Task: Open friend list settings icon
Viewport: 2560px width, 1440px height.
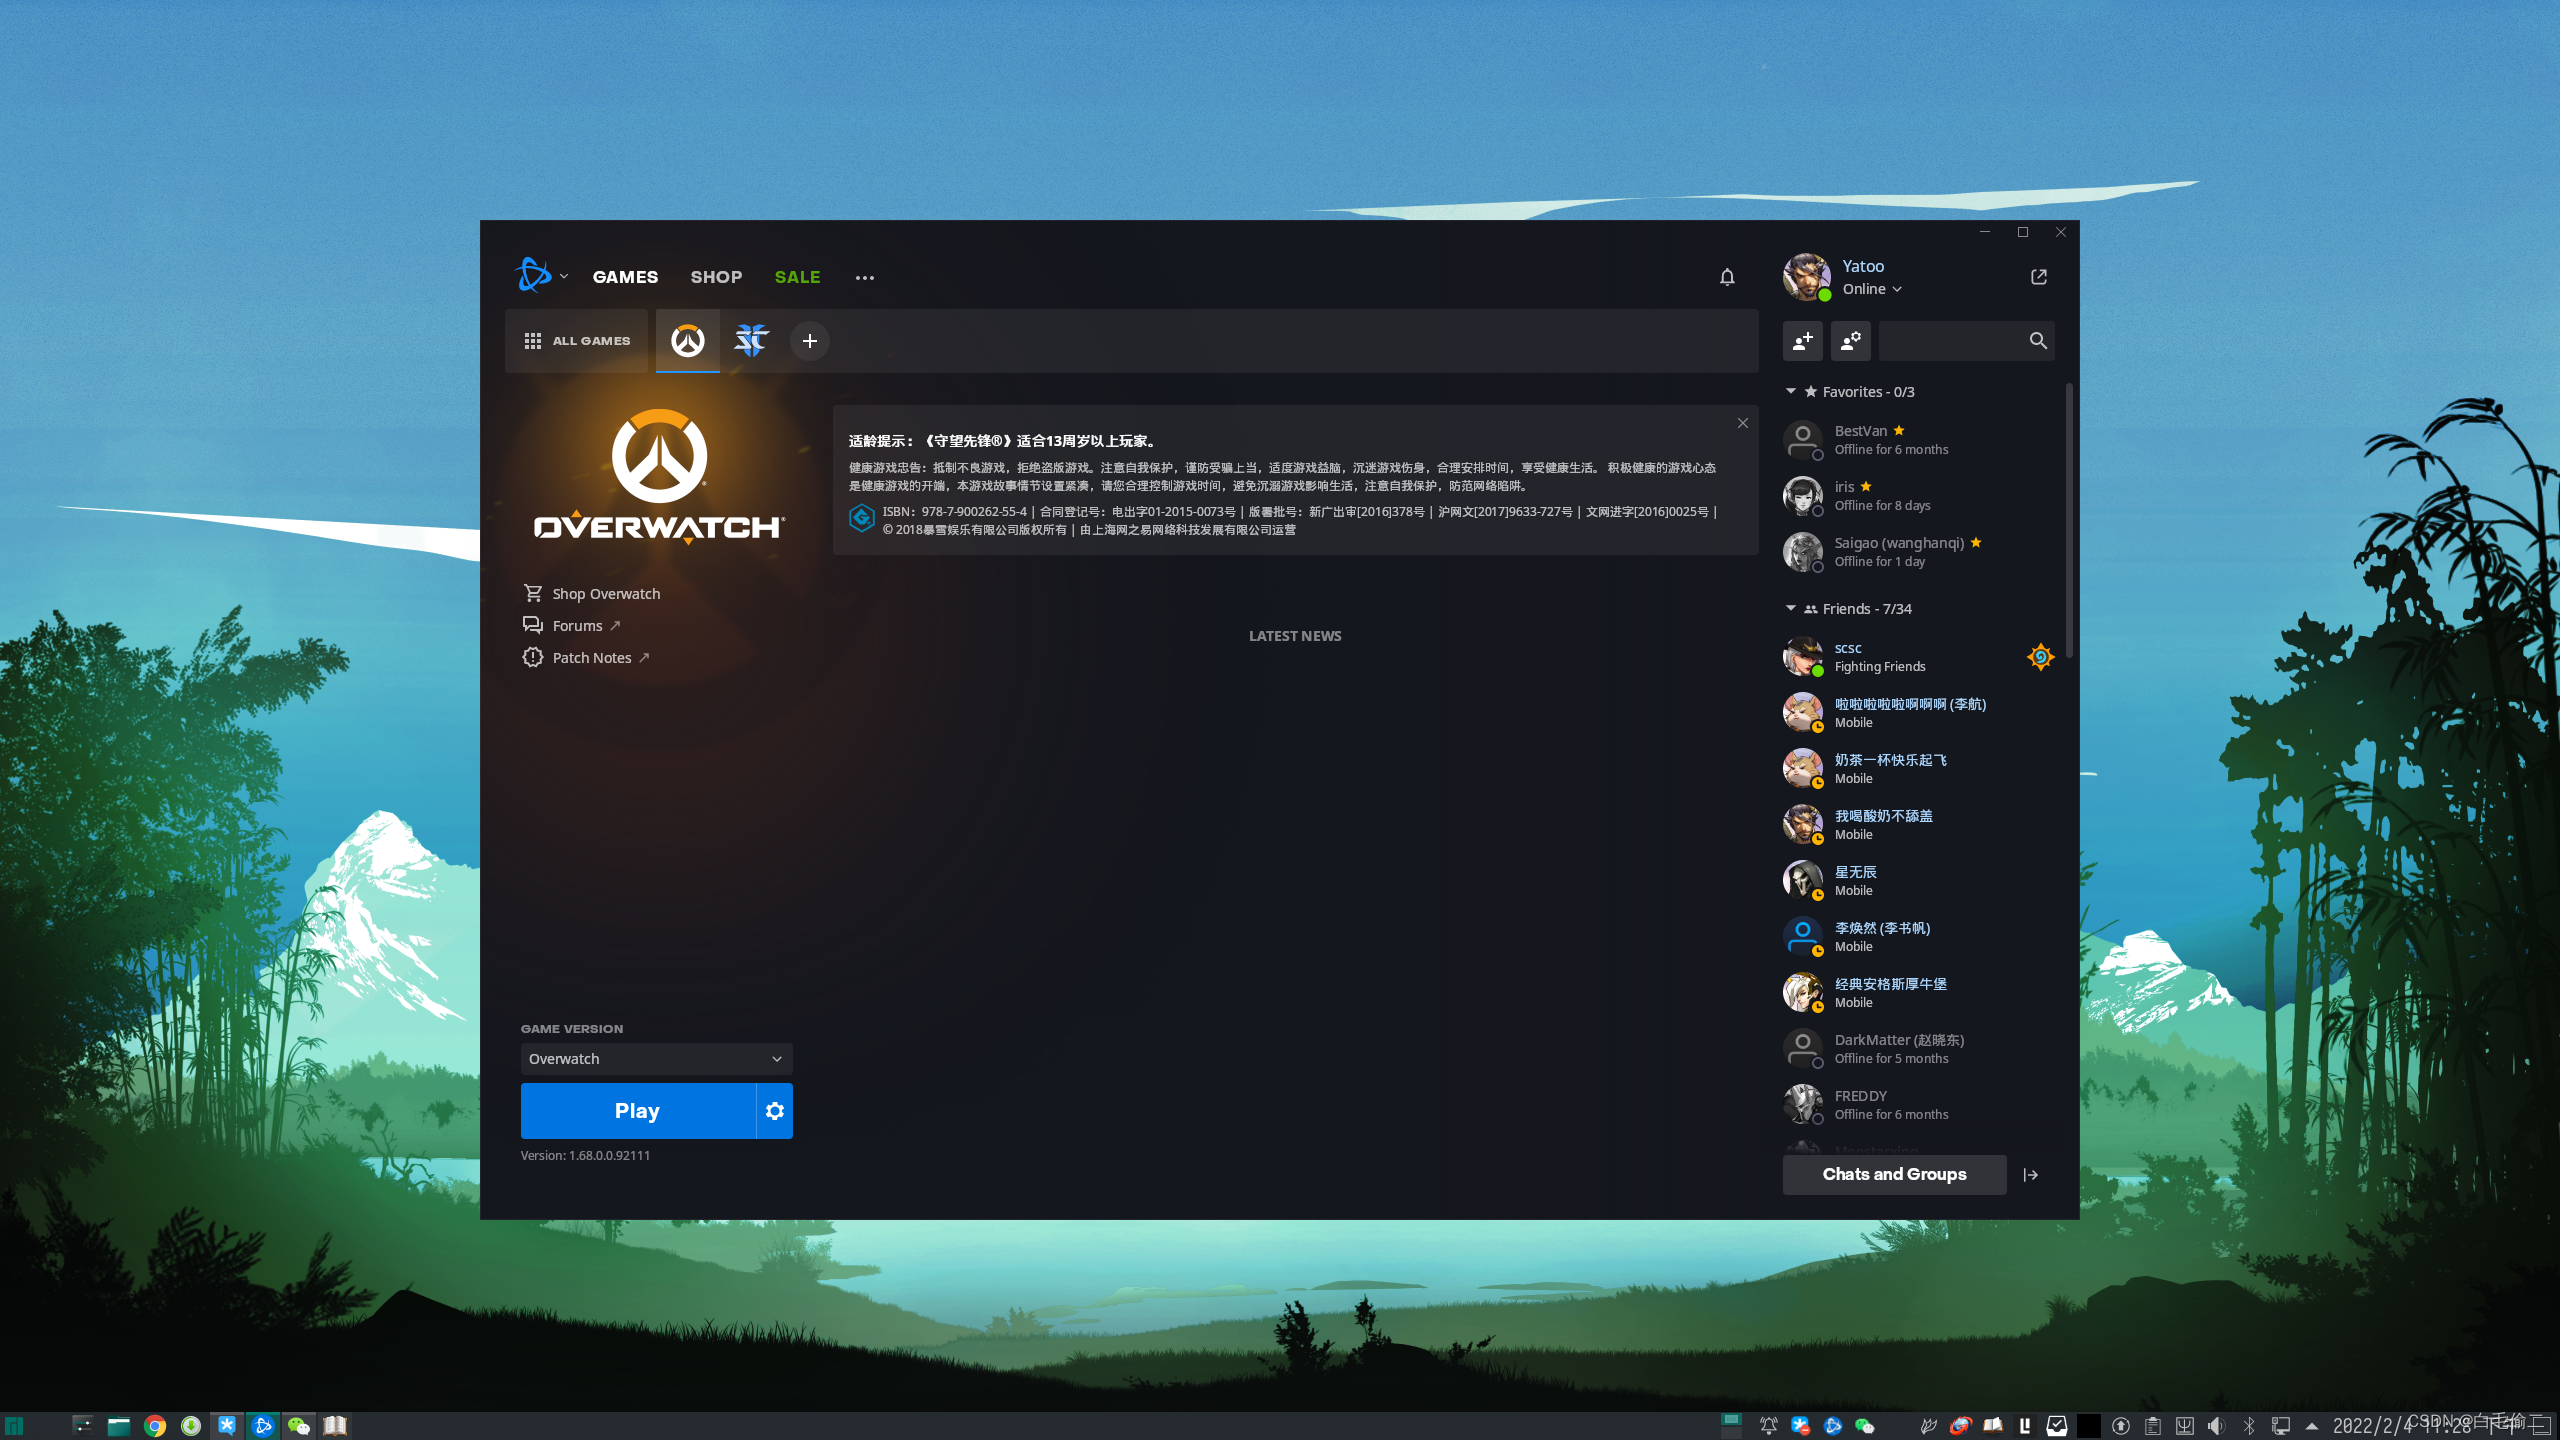Action: [x=1850, y=341]
